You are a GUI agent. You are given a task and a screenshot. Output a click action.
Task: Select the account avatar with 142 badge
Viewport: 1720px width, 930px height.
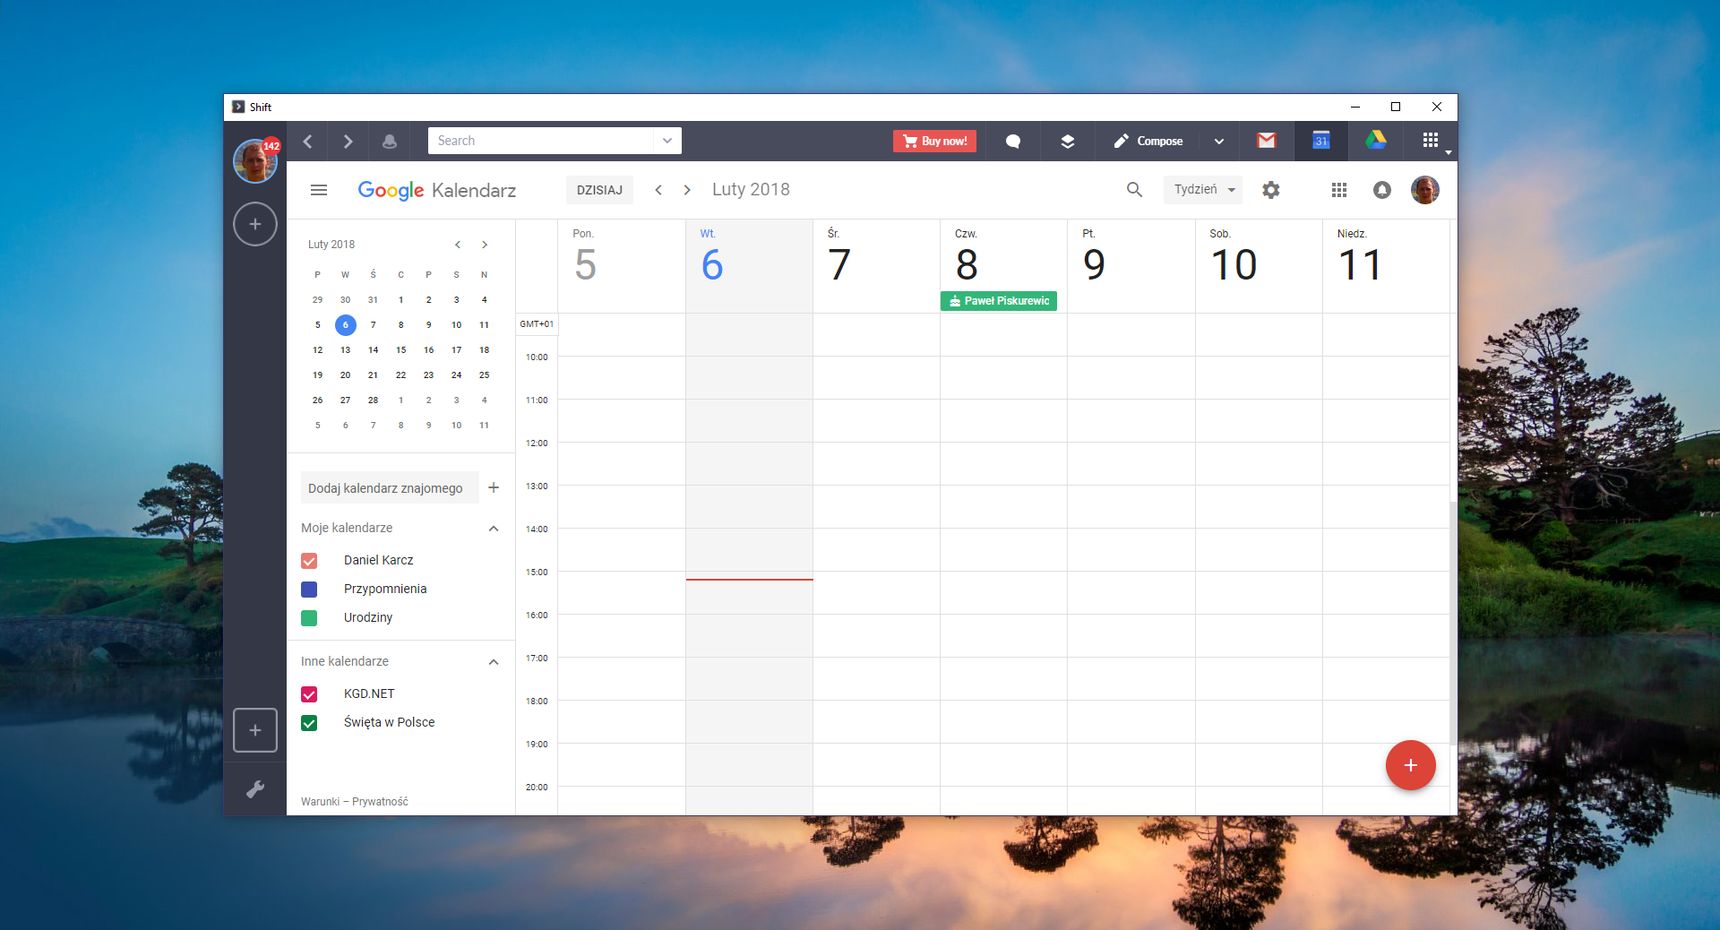[255, 161]
